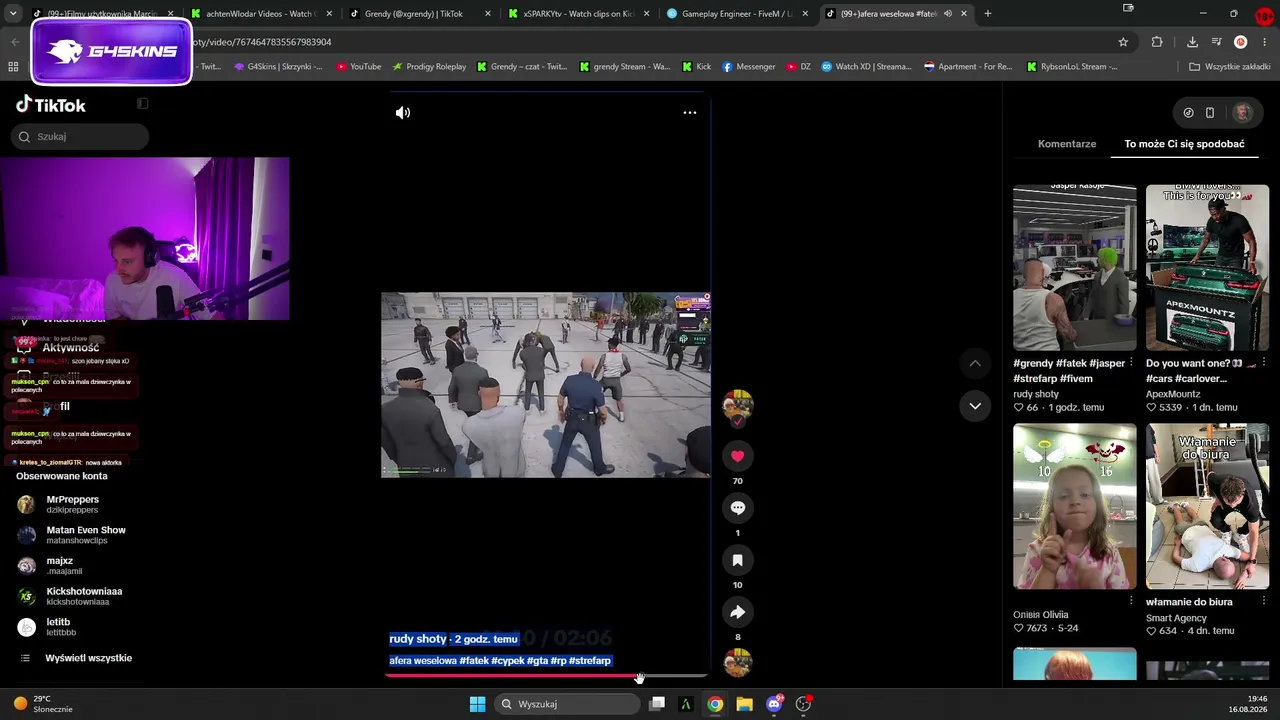1280x720 pixels.
Task: Open the Do you want one? cars video
Action: tap(1207, 267)
